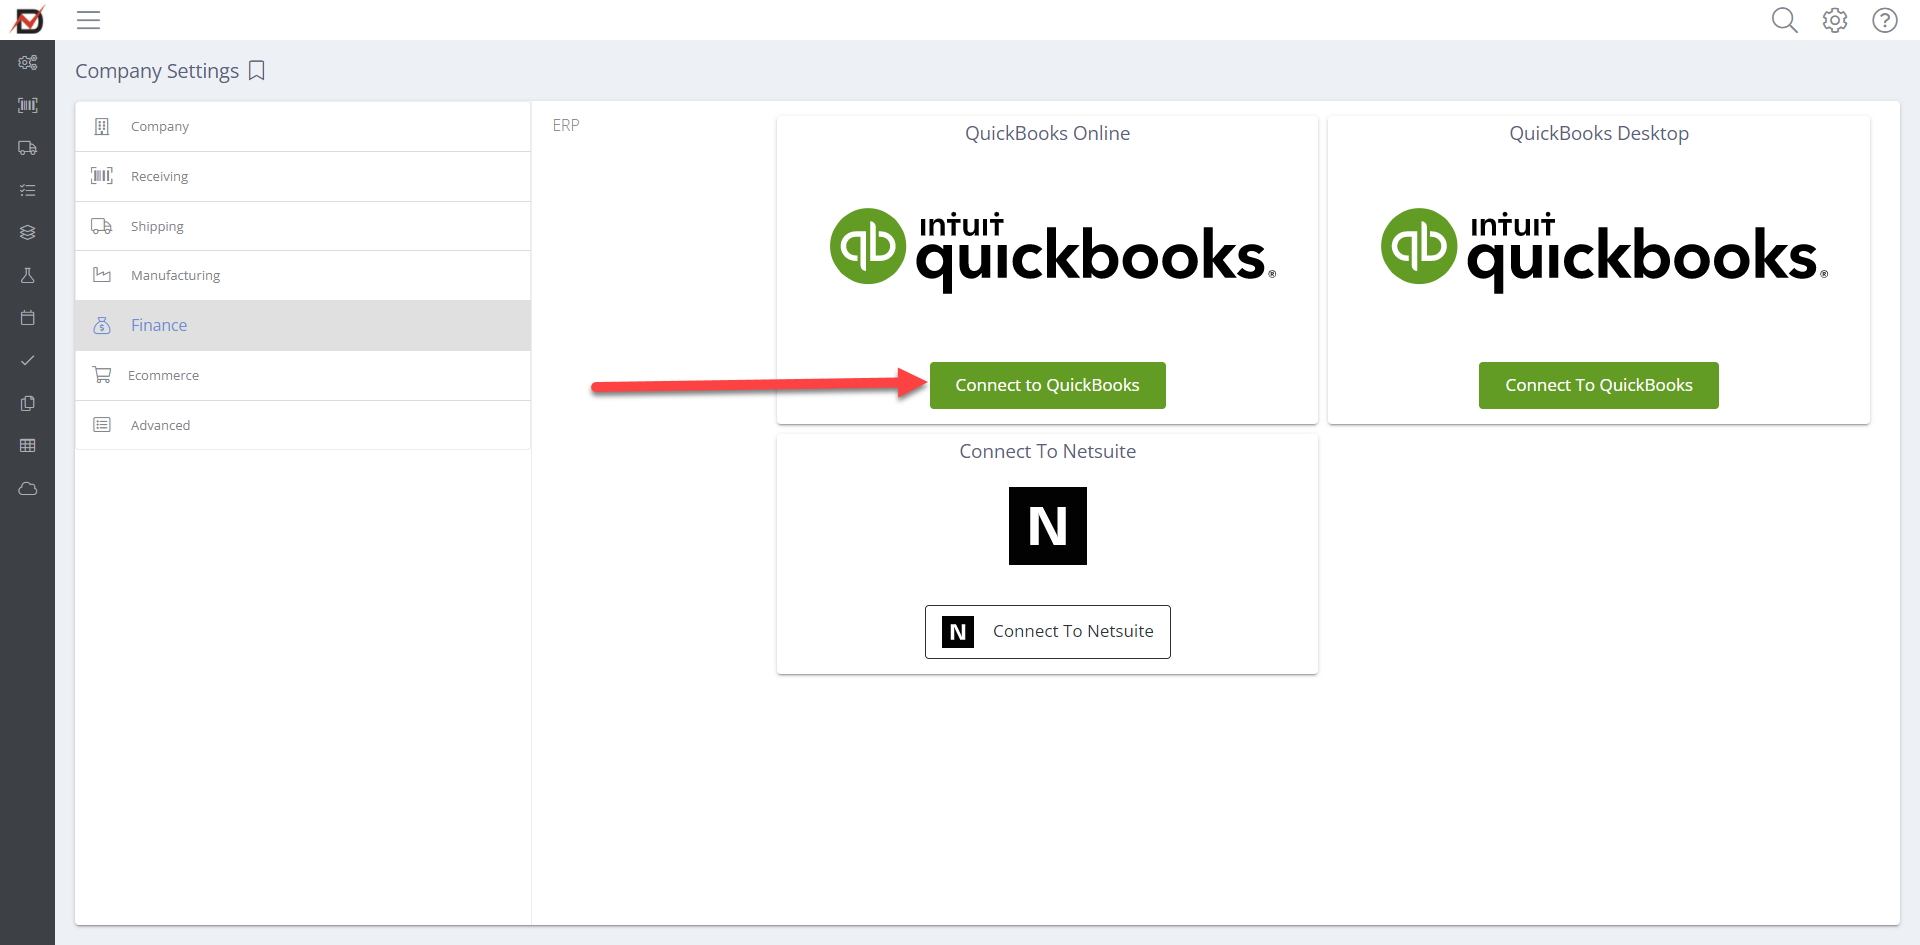
Task: Open the Receiving settings section
Action: (x=303, y=176)
